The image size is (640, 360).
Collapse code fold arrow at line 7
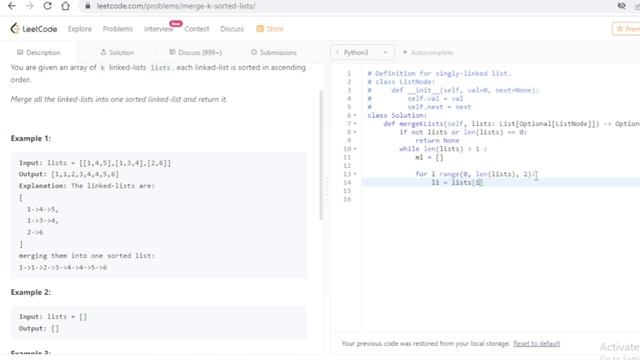coord(355,124)
